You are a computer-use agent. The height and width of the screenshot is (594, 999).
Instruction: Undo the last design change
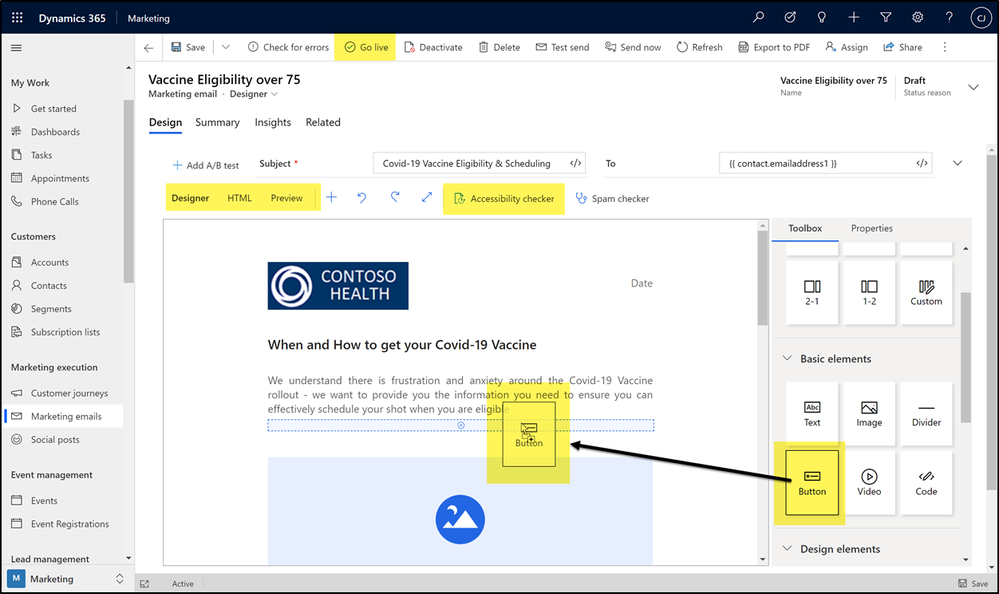coord(362,198)
